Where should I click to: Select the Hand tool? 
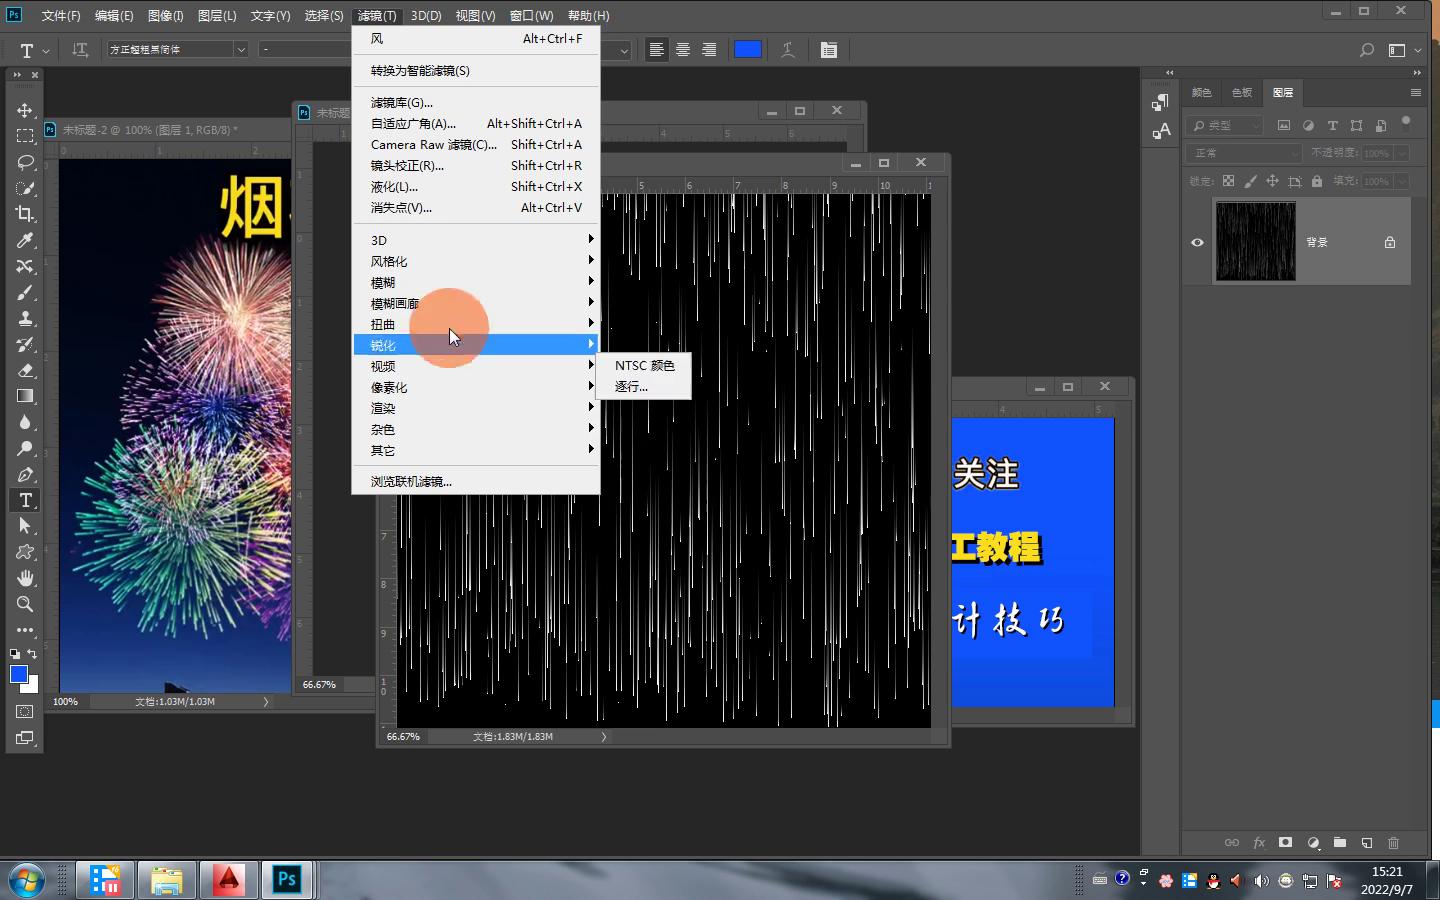25,578
